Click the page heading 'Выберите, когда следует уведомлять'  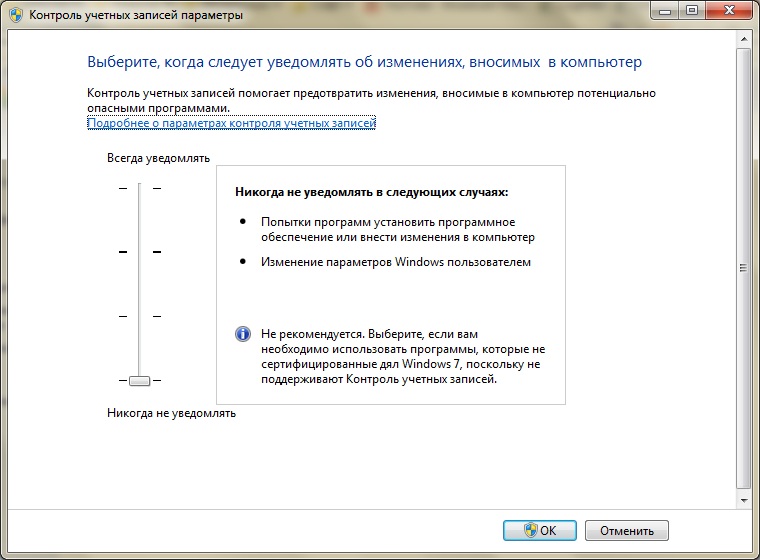coord(364,62)
